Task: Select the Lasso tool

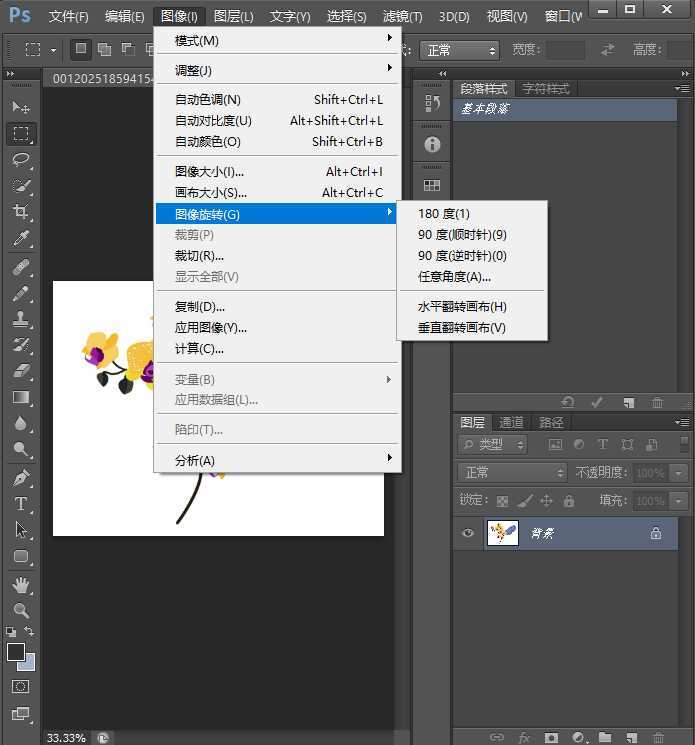Action: [21, 160]
